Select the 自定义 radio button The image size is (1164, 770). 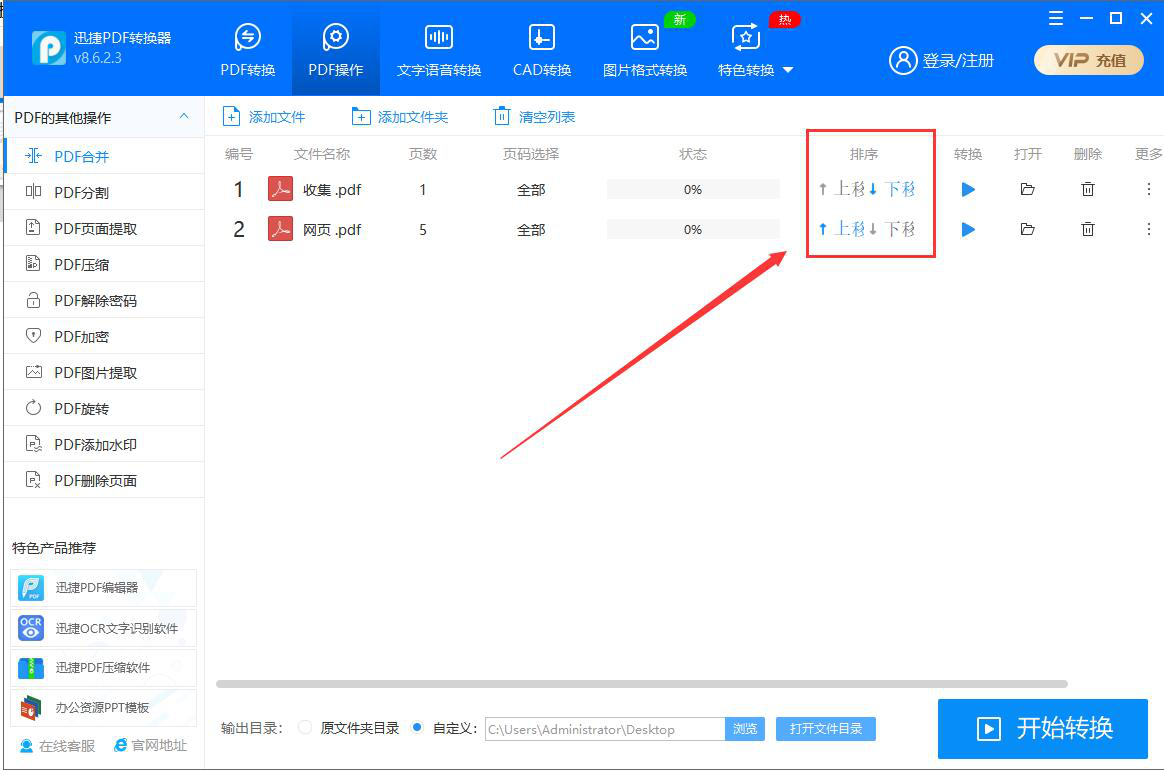click(418, 728)
